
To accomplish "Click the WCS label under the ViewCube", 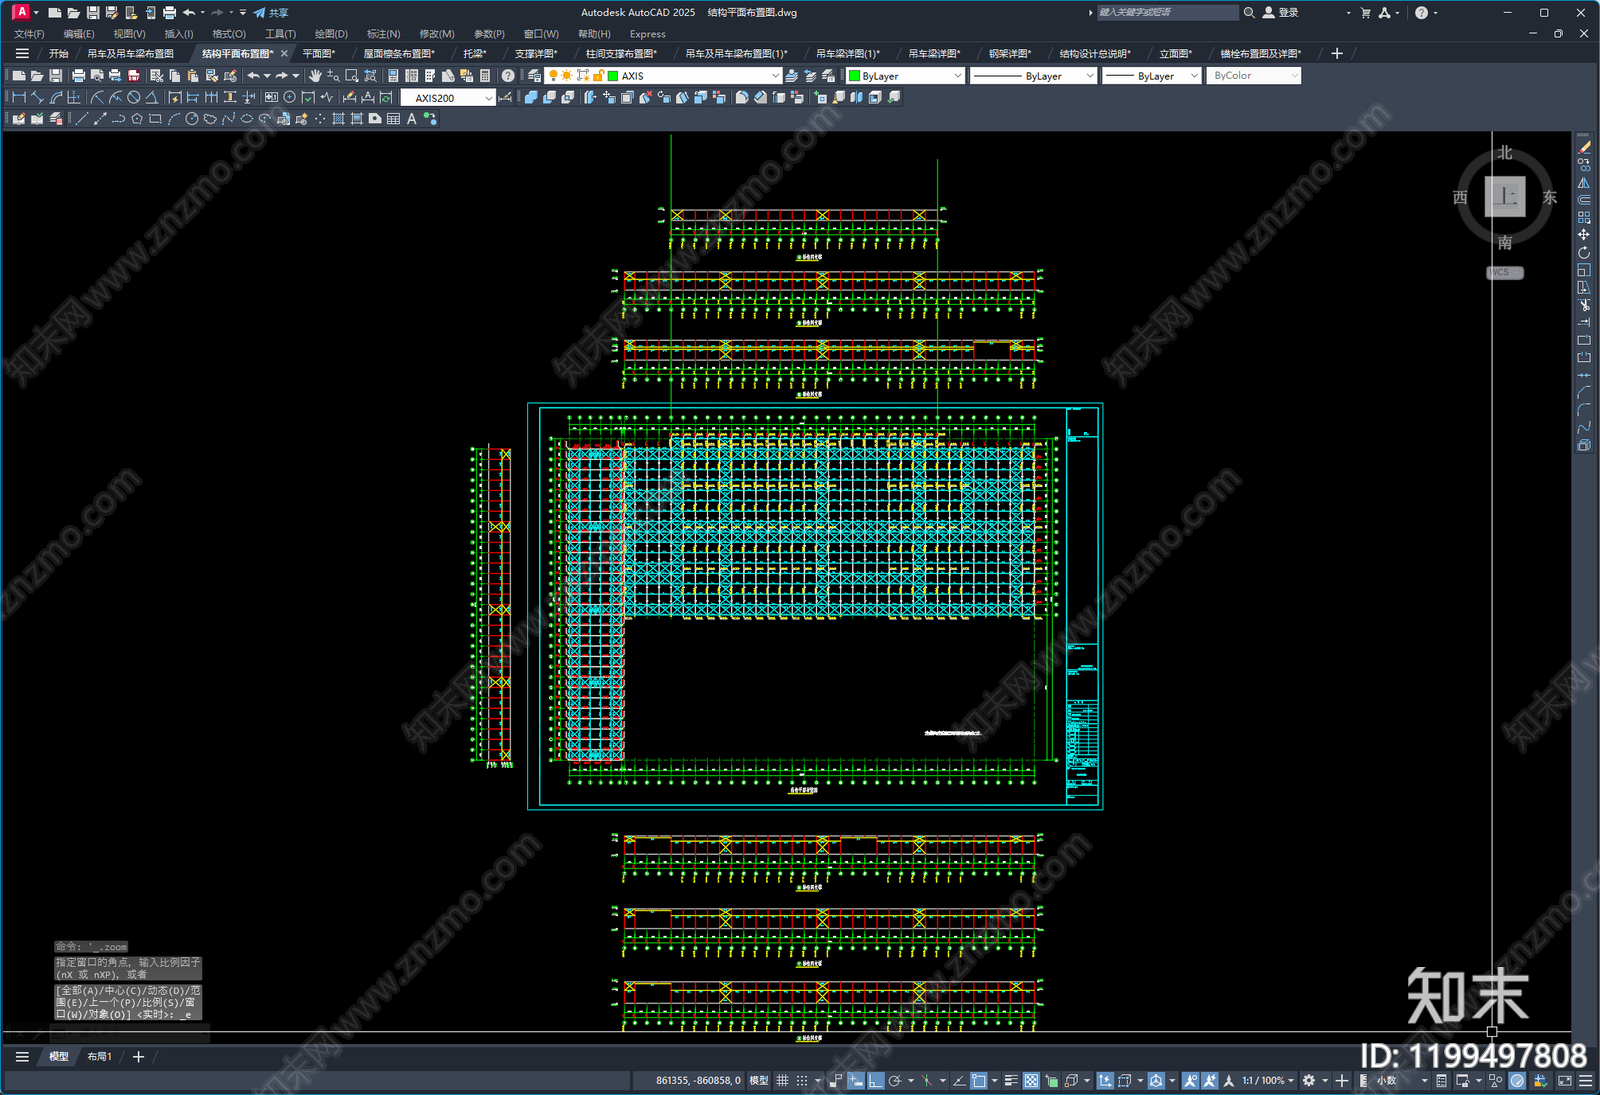I will click(x=1504, y=273).
